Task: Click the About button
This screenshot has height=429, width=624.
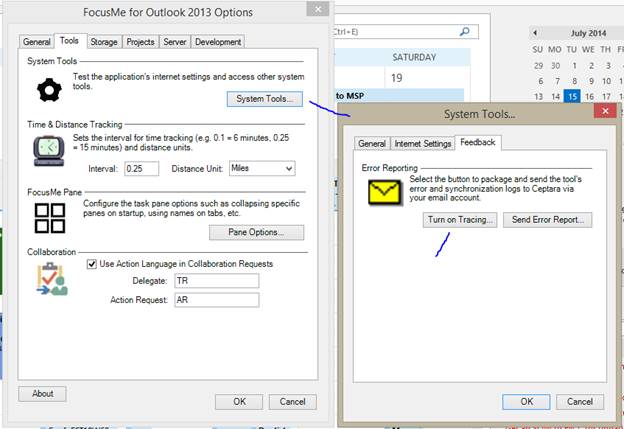Action: click(x=43, y=394)
